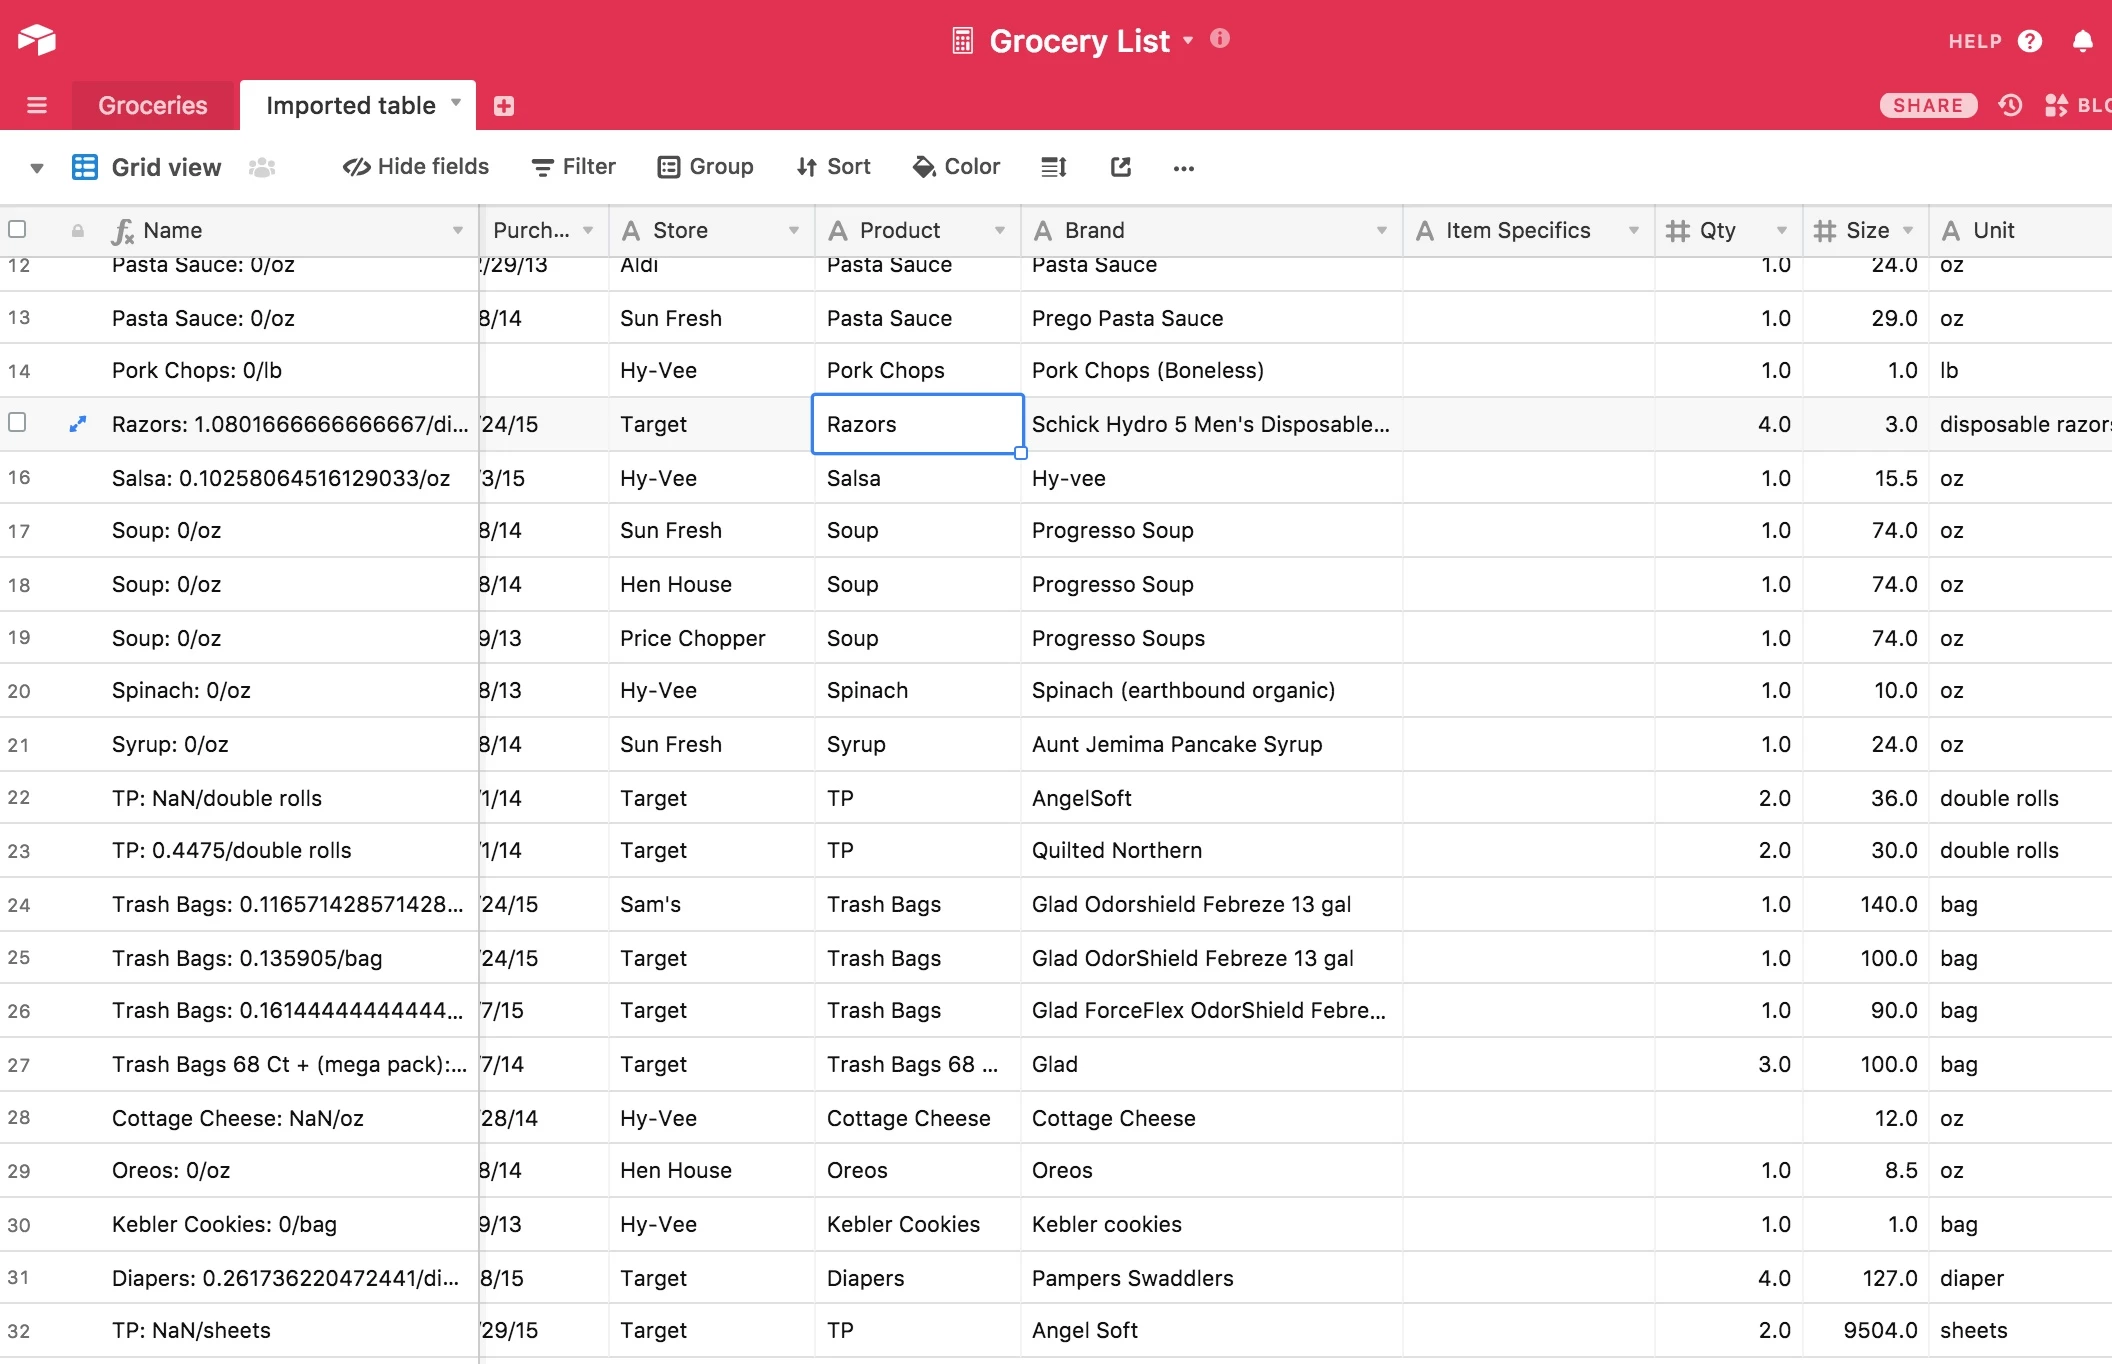Click the Grid view name

[x=166, y=167]
